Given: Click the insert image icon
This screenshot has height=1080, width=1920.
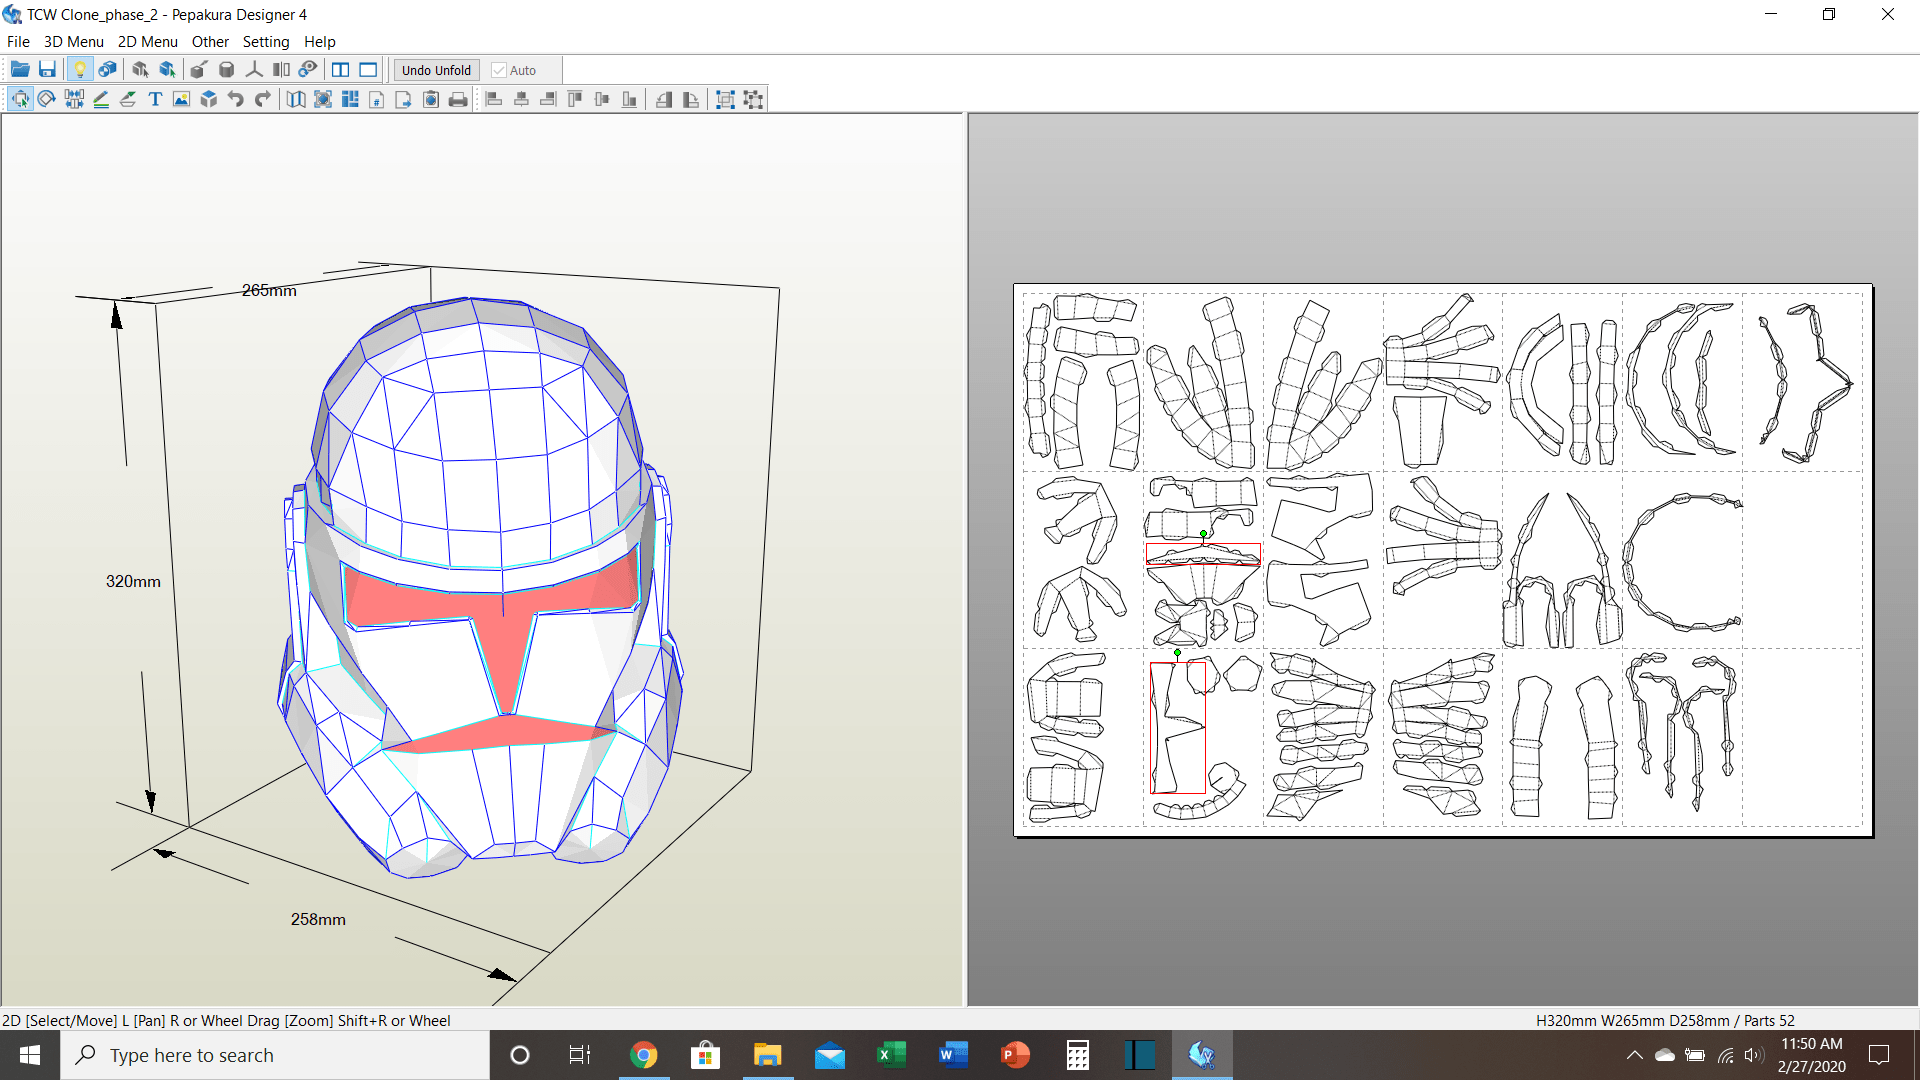Looking at the screenshot, I should pos(181,99).
